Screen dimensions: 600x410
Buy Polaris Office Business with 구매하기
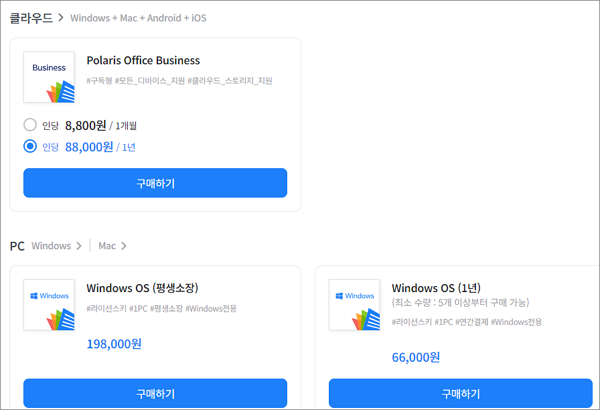[x=155, y=183]
